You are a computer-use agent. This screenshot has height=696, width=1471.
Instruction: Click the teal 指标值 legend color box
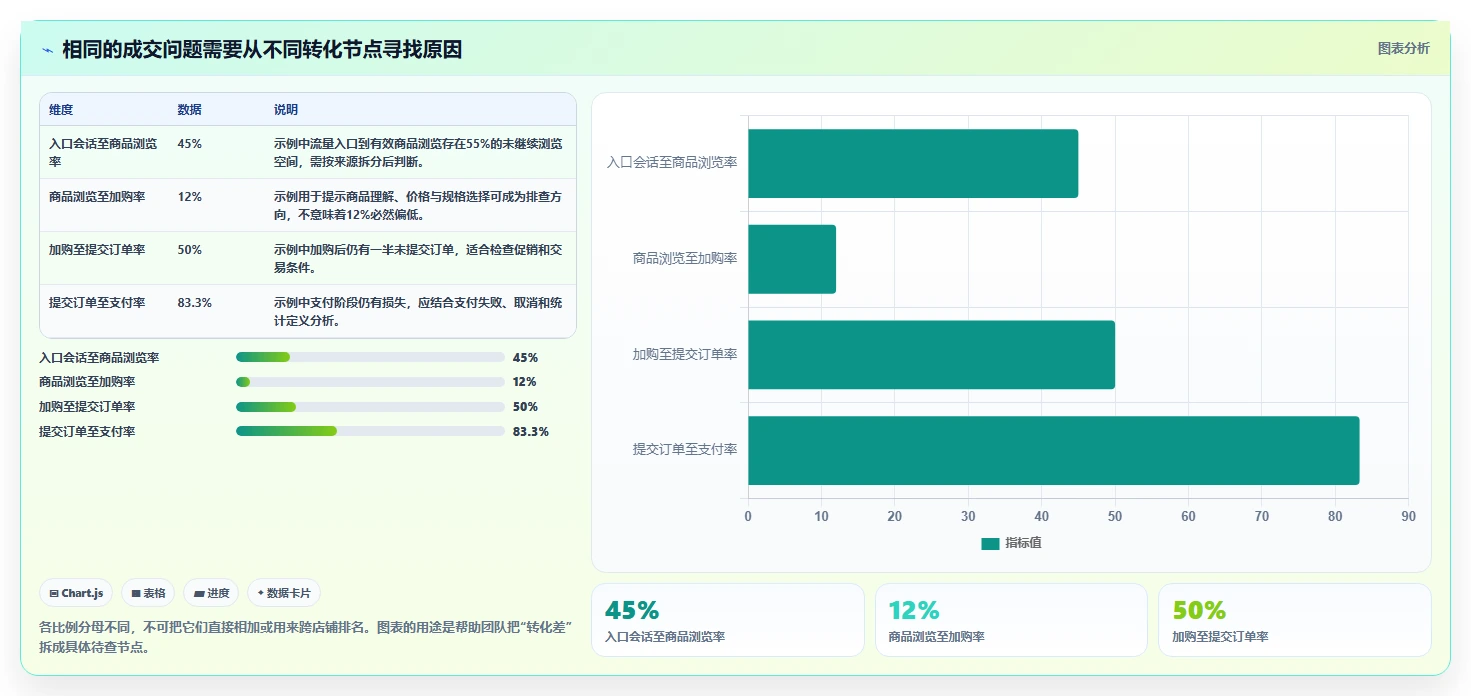pyautogui.click(x=990, y=543)
